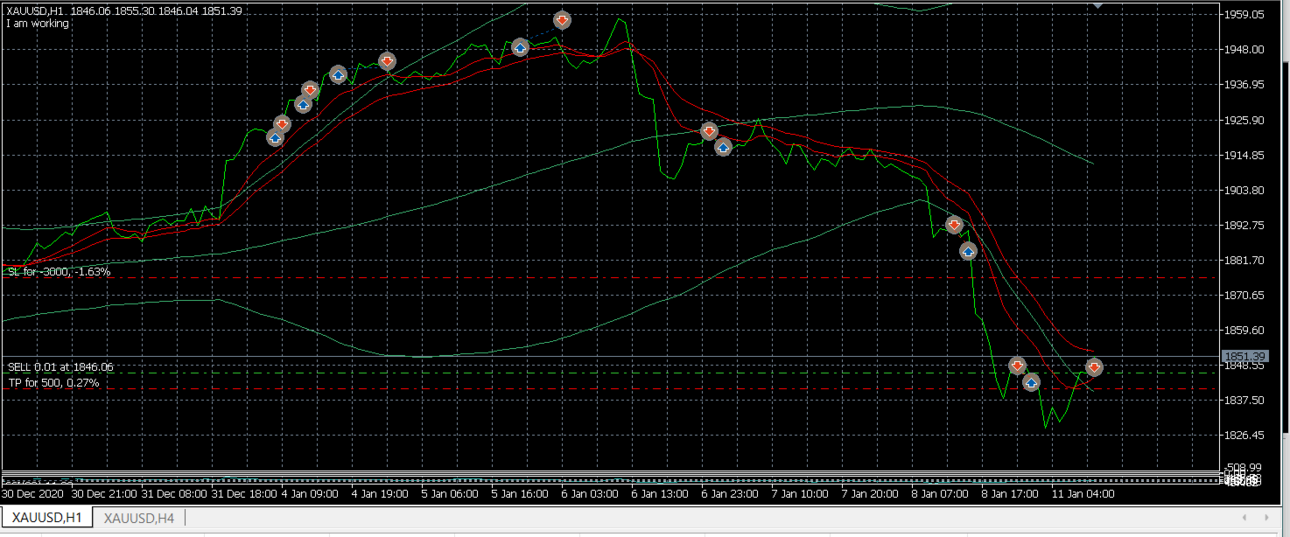Click the '5 Jan 06:00' time axis label
Viewport: 1290px width, 537px height.
[x=450, y=494]
